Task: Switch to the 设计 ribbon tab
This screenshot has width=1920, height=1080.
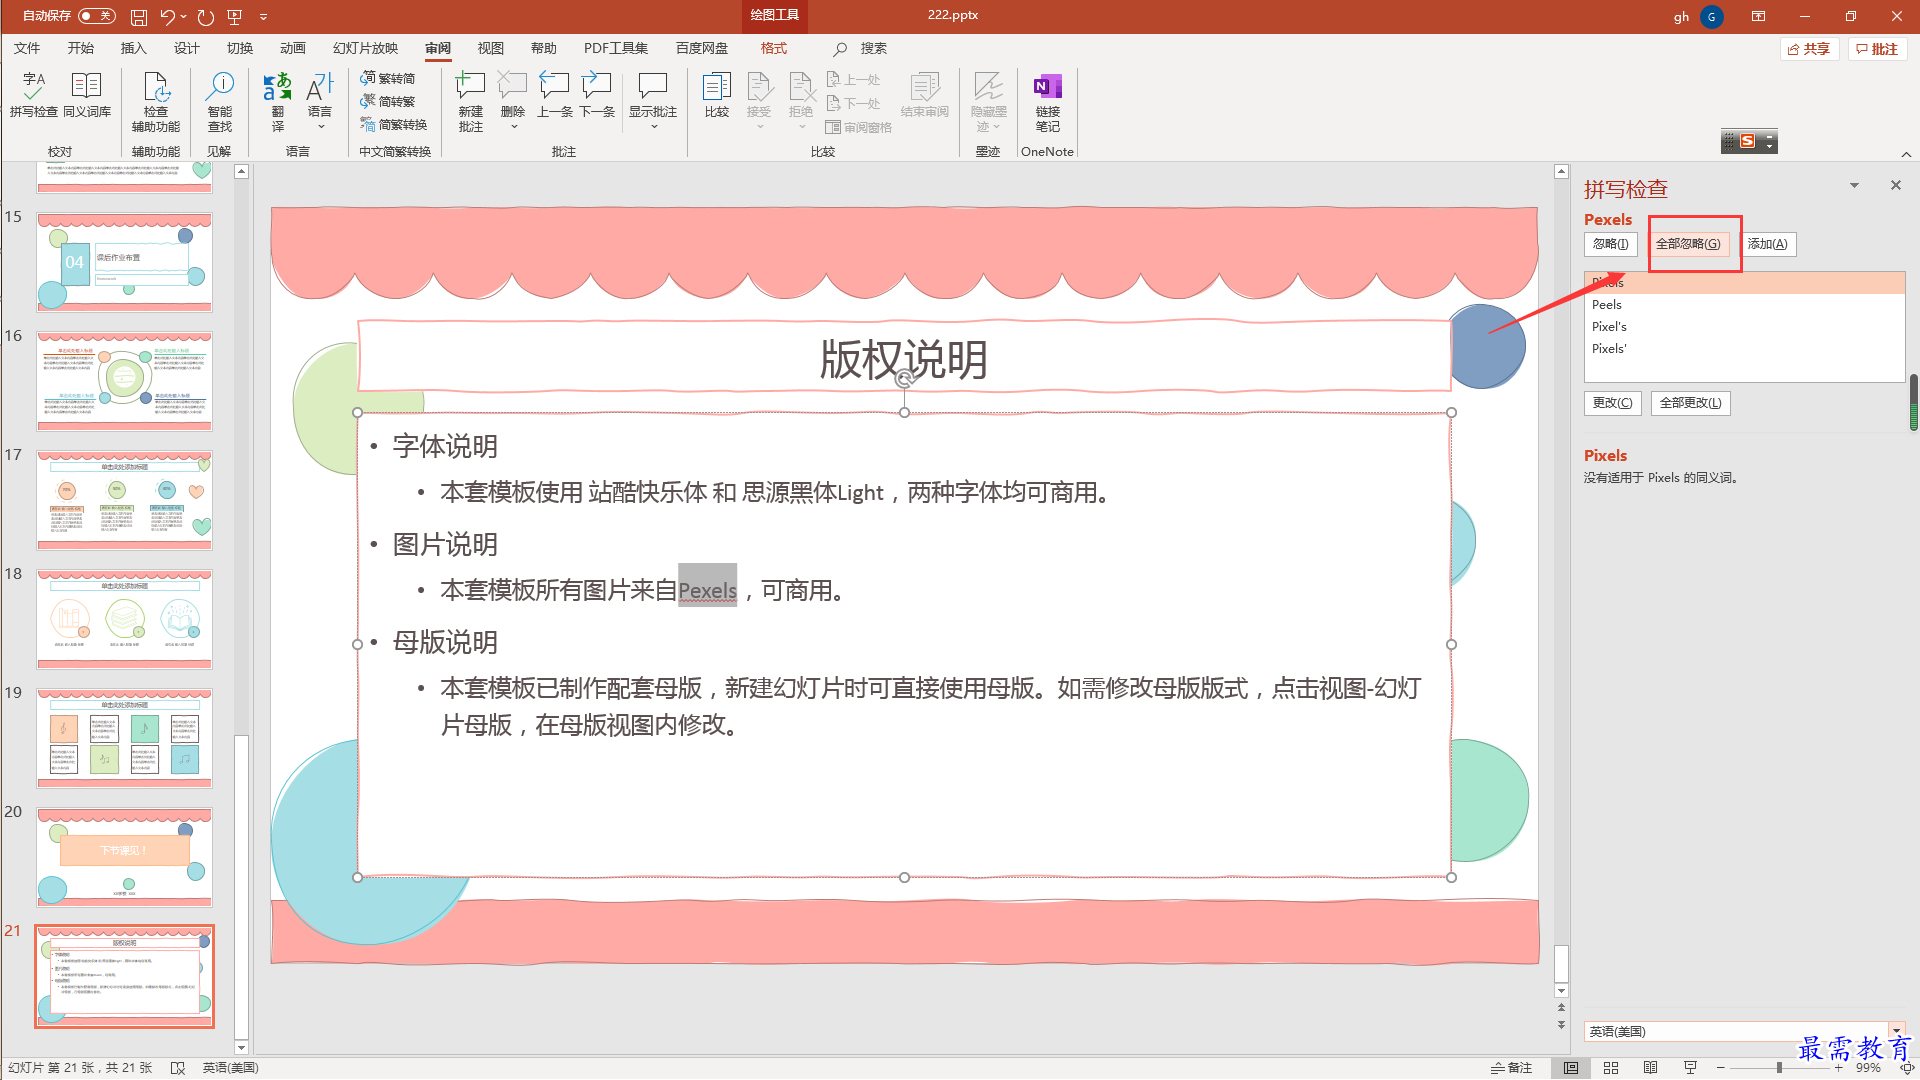Action: click(x=187, y=48)
